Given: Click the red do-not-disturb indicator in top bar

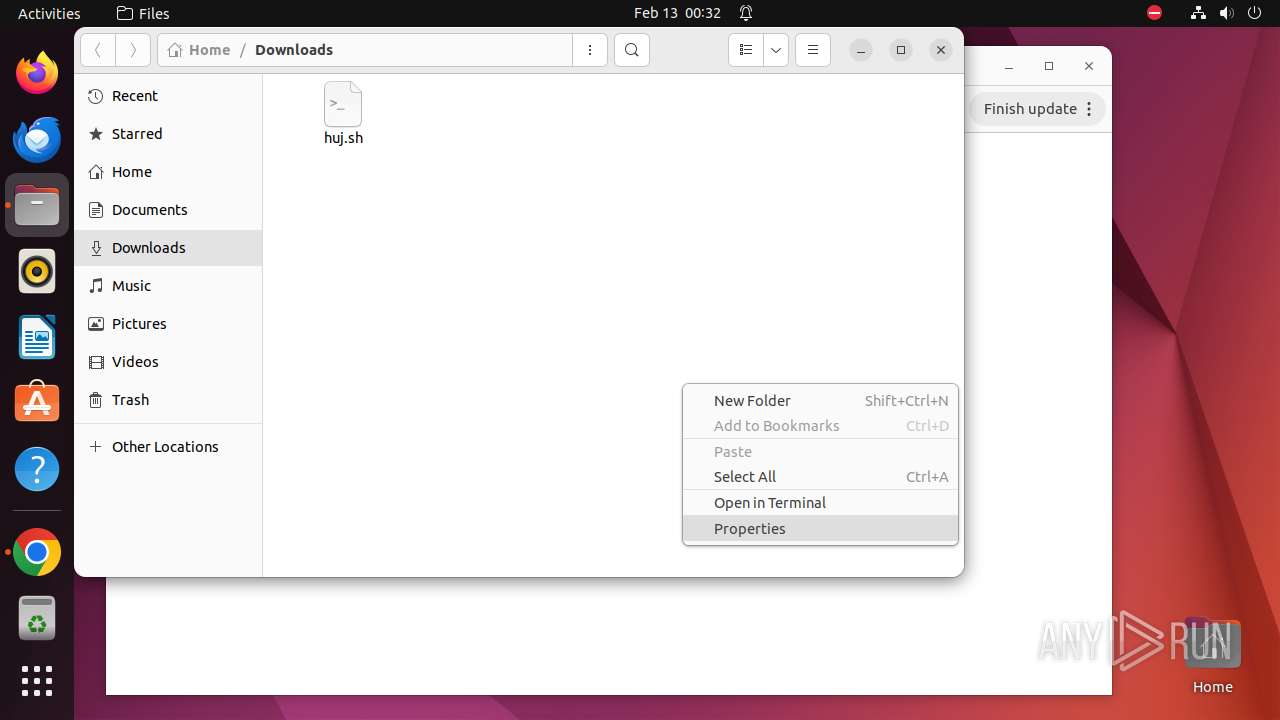Looking at the screenshot, I should [x=1154, y=13].
